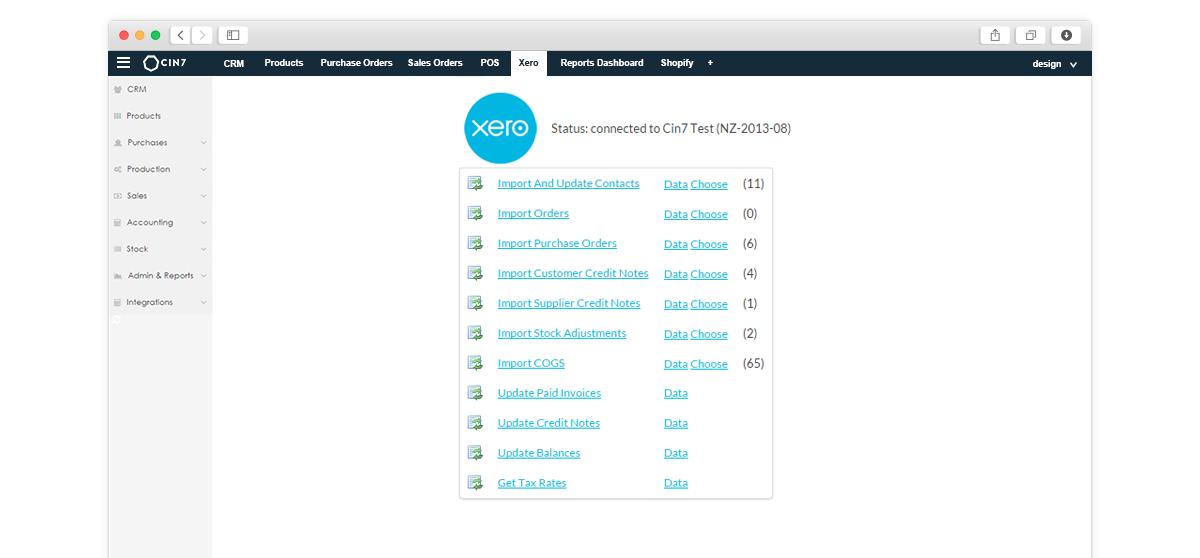Switch to the Sales Orders tab
Screen dimensions: 1200x558
[x=435, y=63]
